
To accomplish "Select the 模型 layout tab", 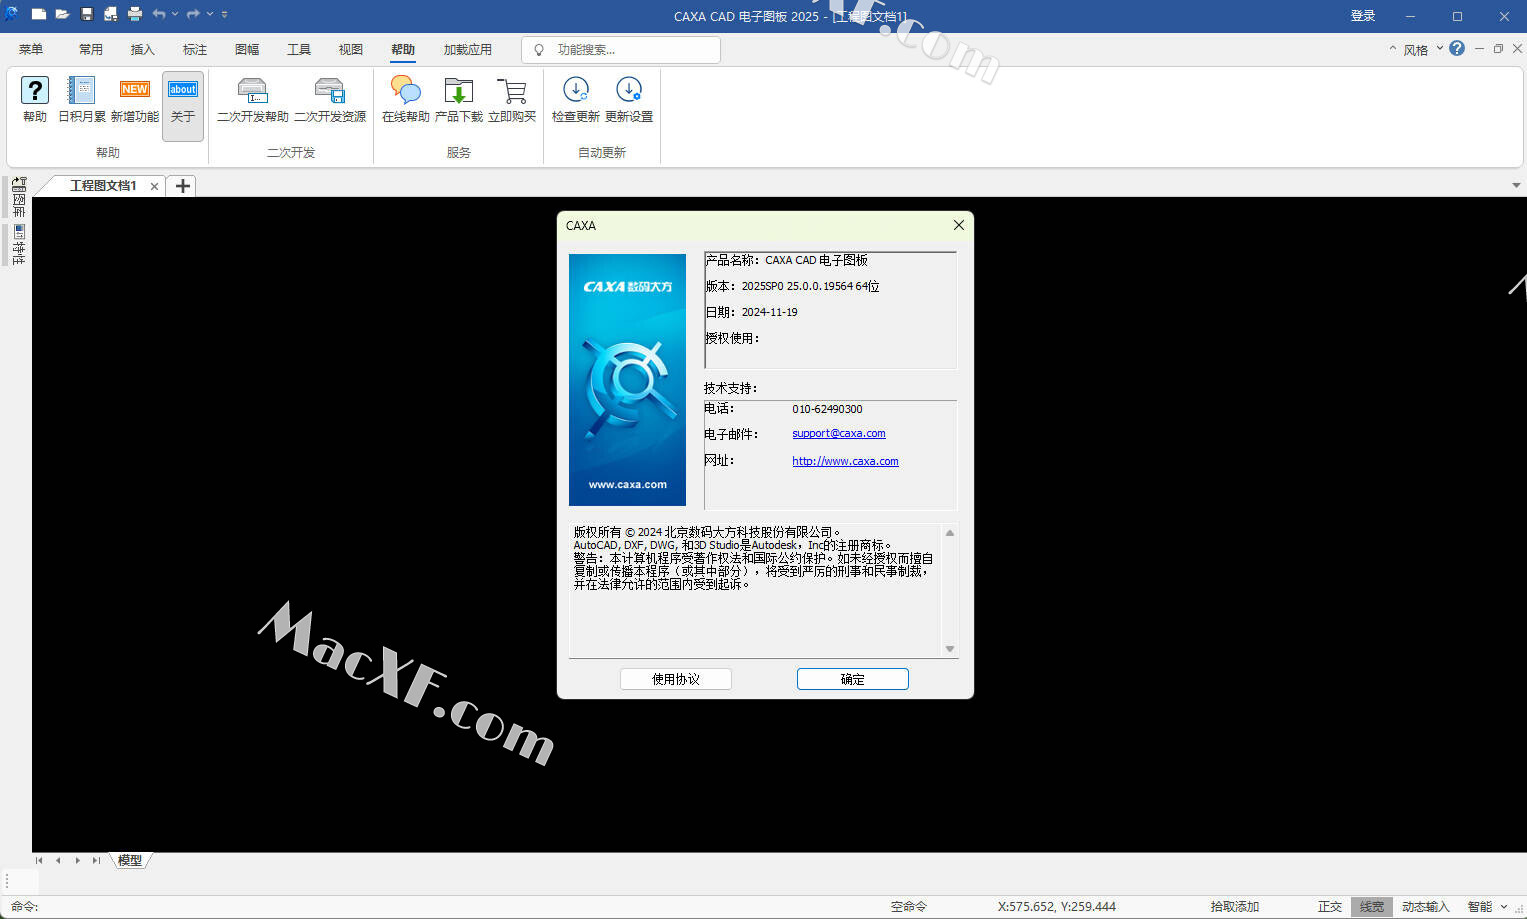I will (x=130, y=860).
